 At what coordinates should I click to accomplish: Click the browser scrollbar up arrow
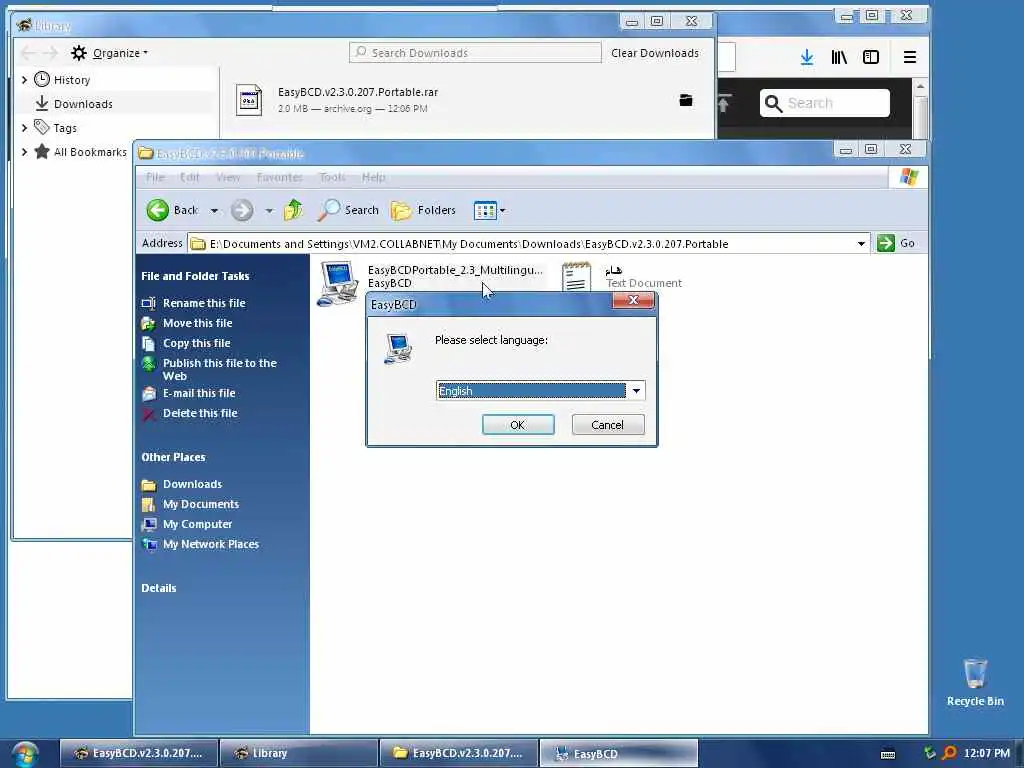point(920,87)
